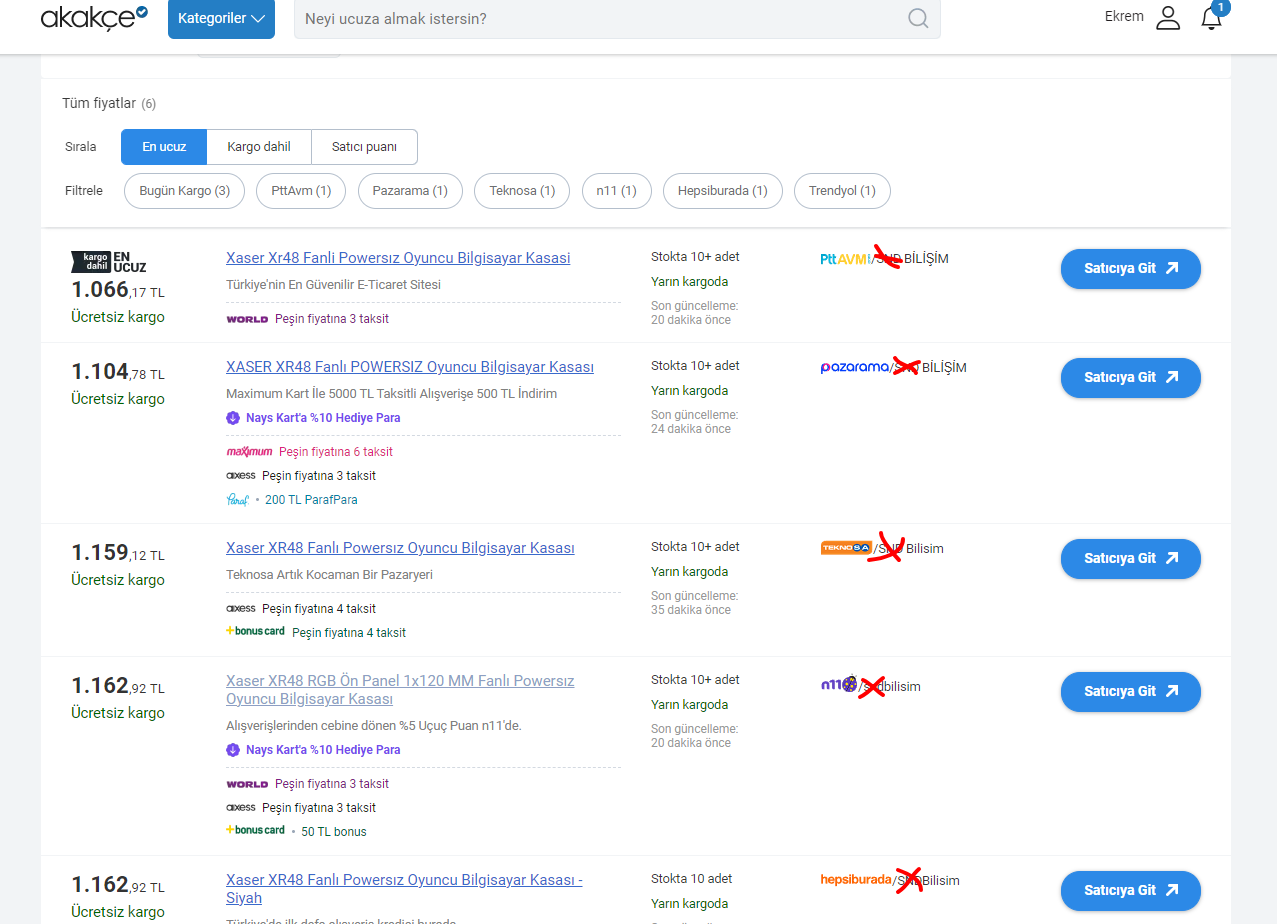Click '50 TL bonus' text
The height and width of the screenshot is (924, 1277).
point(334,832)
